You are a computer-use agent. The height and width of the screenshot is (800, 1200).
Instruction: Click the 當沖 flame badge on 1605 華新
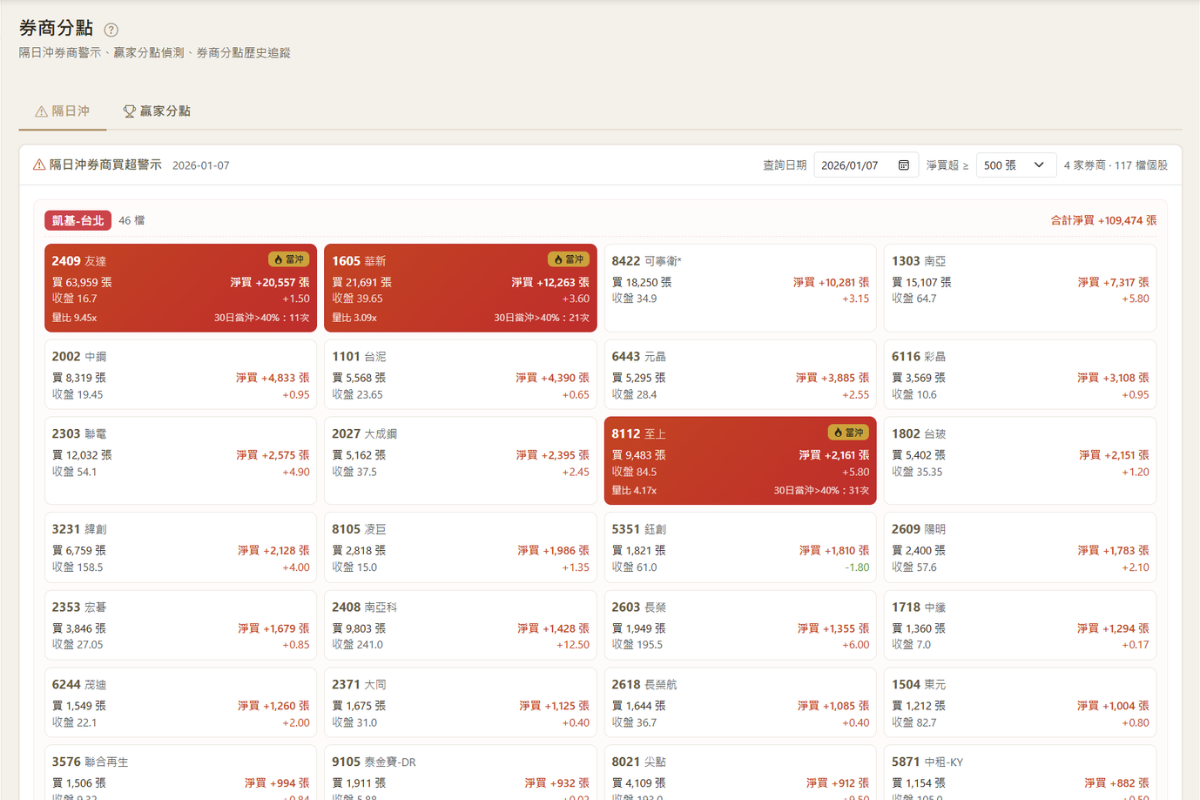click(x=566, y=260)
